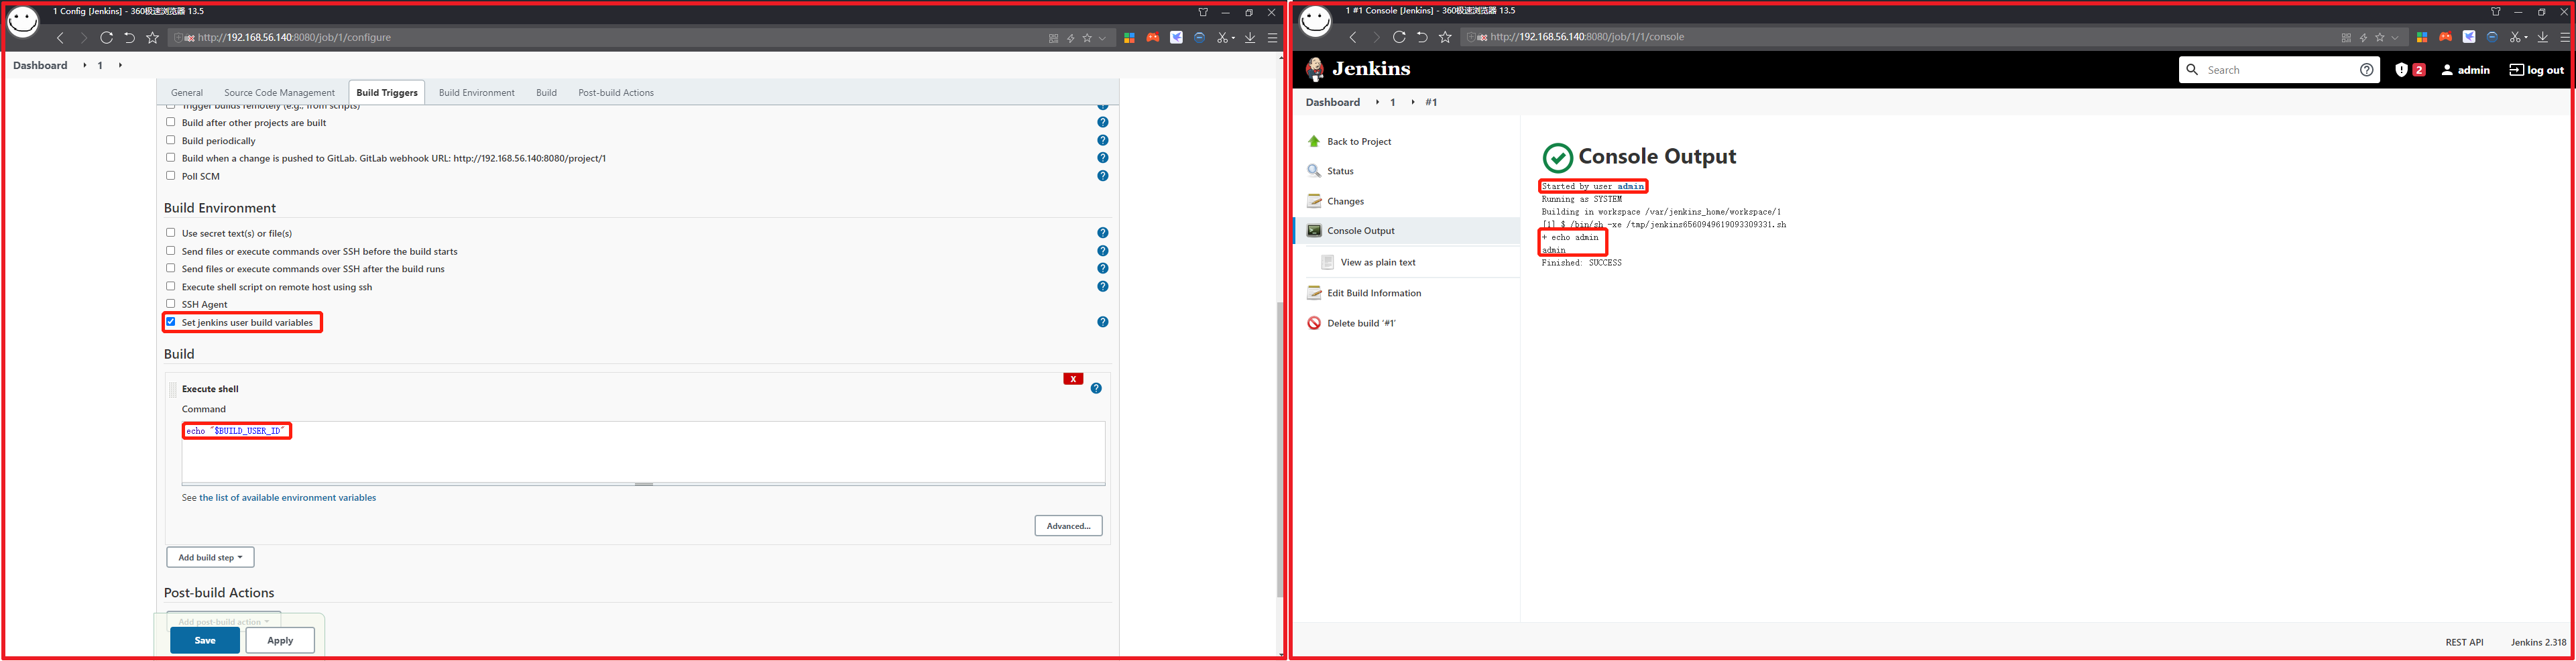Viewport: 2576px width, 661px height.
Task: Click shell Command text area
Action: pos(643,452)
